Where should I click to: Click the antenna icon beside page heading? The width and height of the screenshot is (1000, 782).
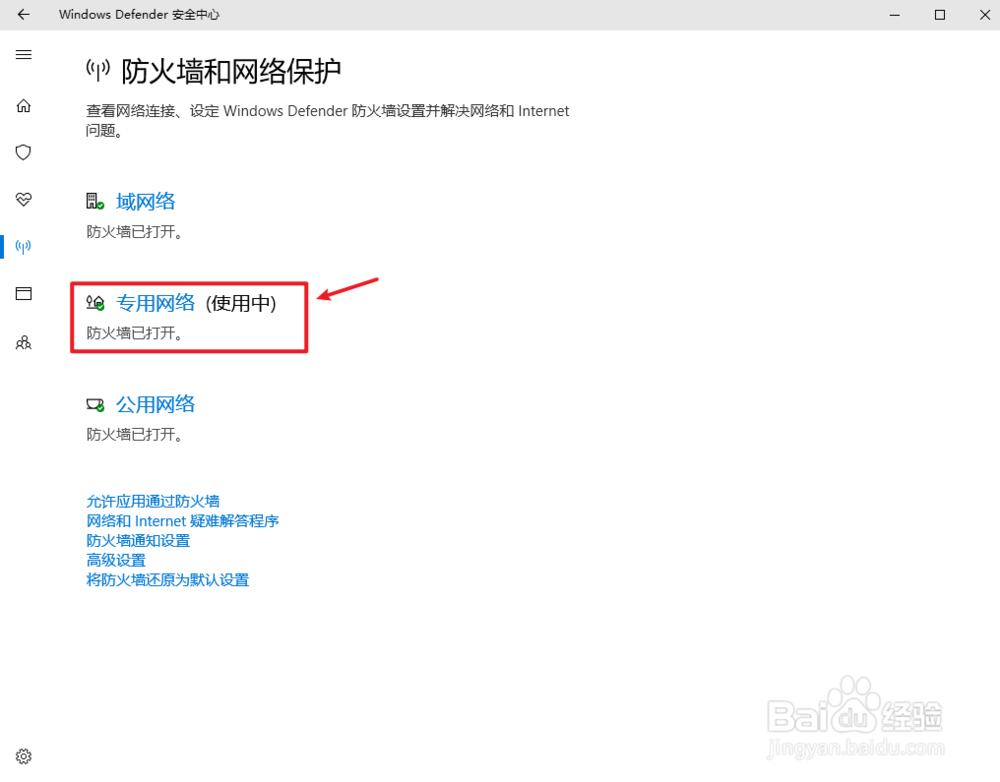[98, 70]
